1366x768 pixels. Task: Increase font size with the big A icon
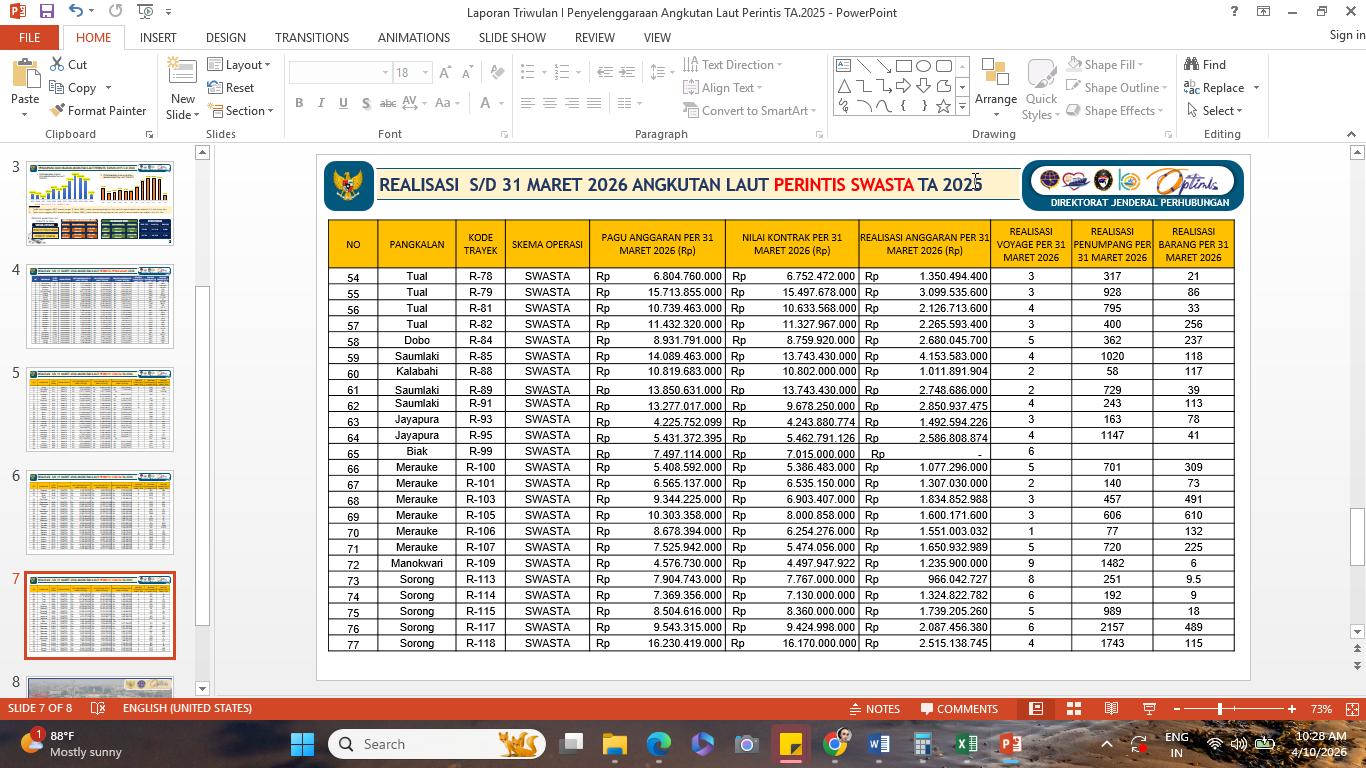tap(446, 73)
